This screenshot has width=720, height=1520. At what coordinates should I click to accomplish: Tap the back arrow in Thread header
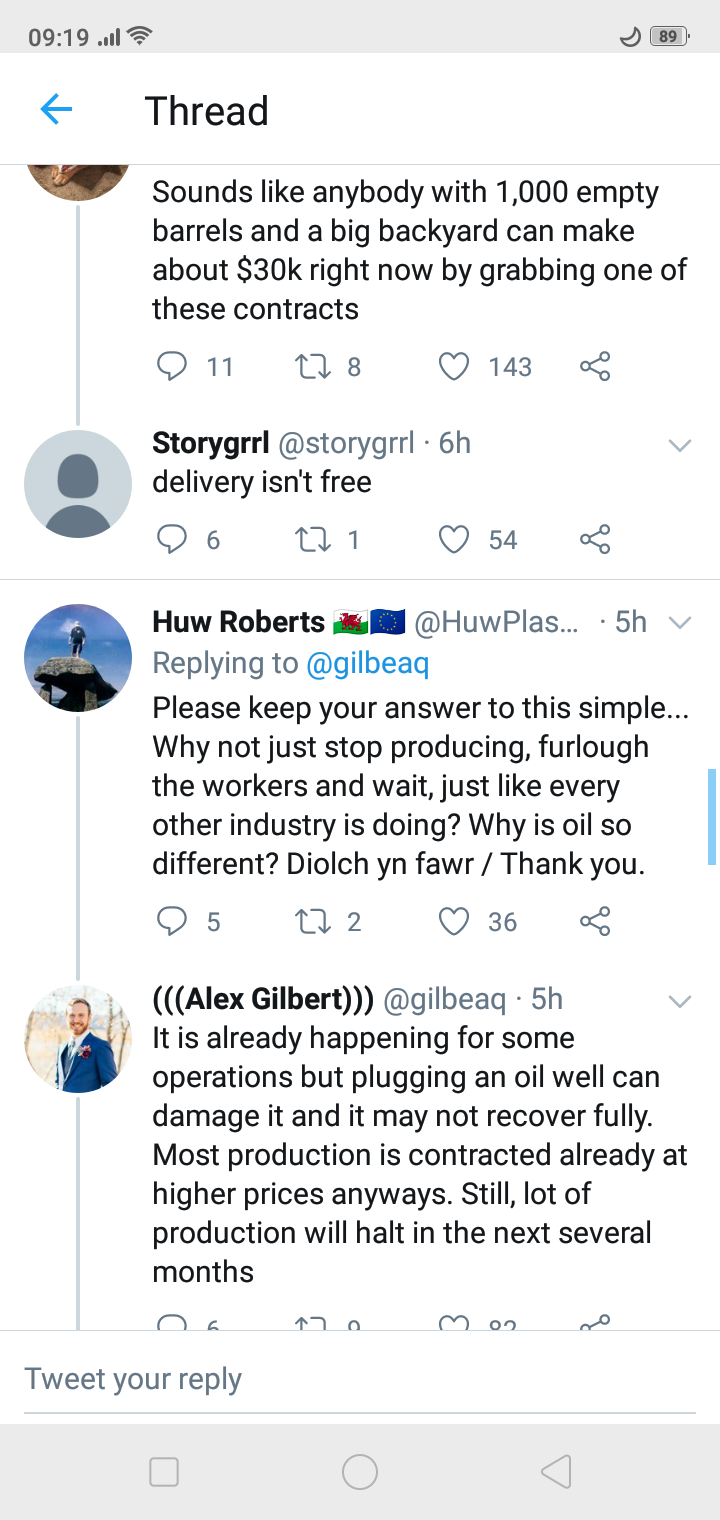point(56,109)
